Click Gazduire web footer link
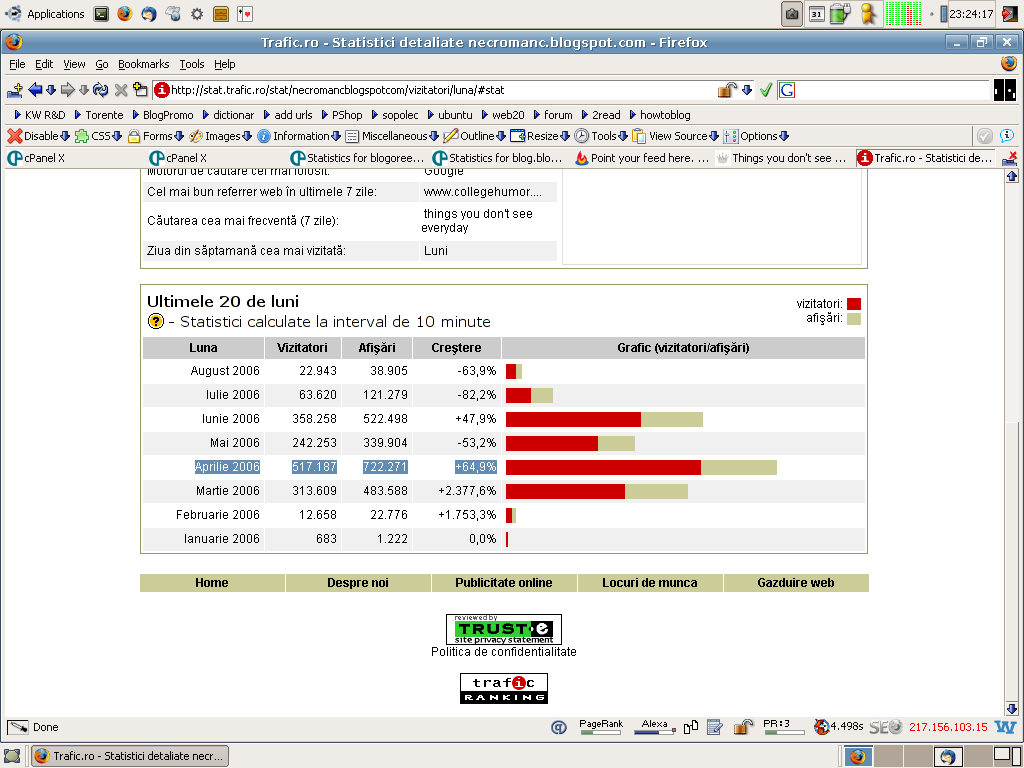The width and height of the screenshot is (1024, 768). [795, 583]
